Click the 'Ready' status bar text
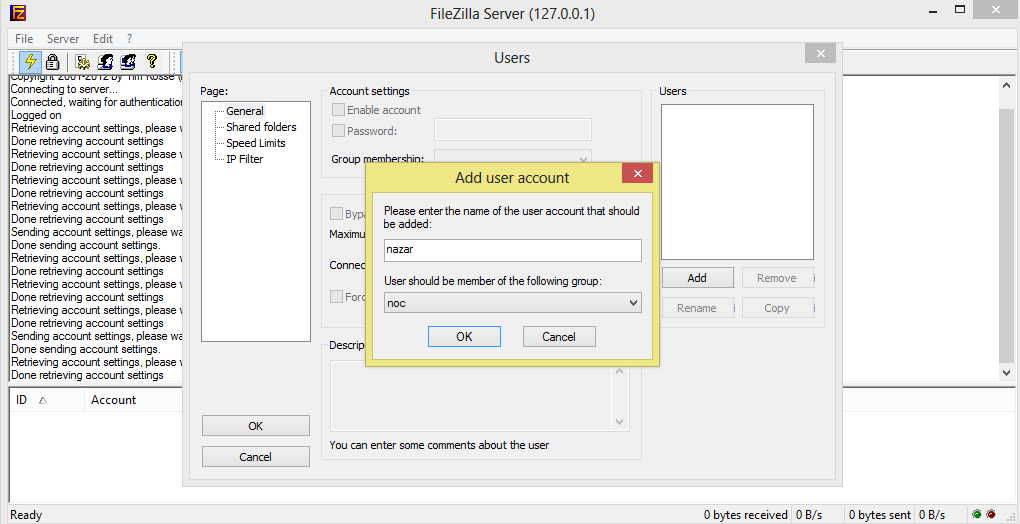This screenshot has height=524, width=1020. (x=26, y=515)
